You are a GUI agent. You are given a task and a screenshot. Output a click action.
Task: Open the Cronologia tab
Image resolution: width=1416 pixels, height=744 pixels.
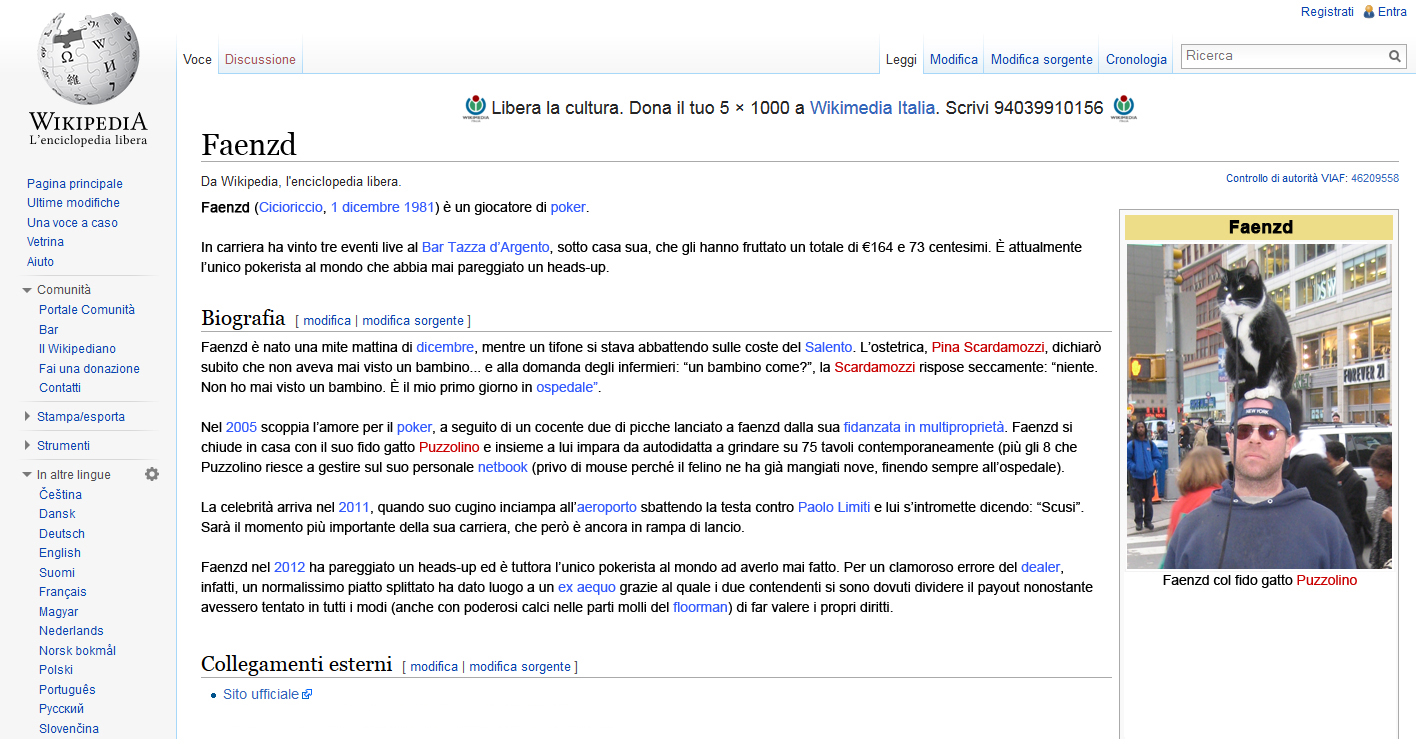tap(1136, 60)
